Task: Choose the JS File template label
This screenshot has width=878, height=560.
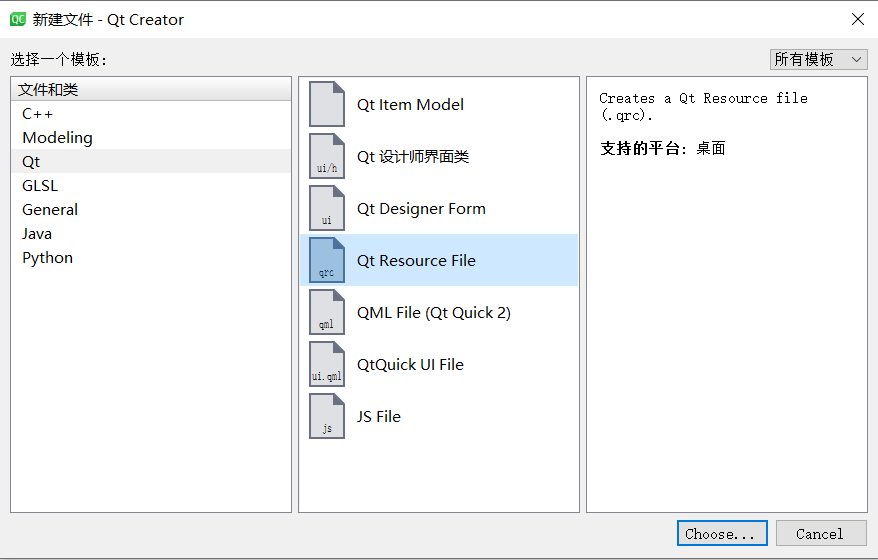Action: point(379,417)
